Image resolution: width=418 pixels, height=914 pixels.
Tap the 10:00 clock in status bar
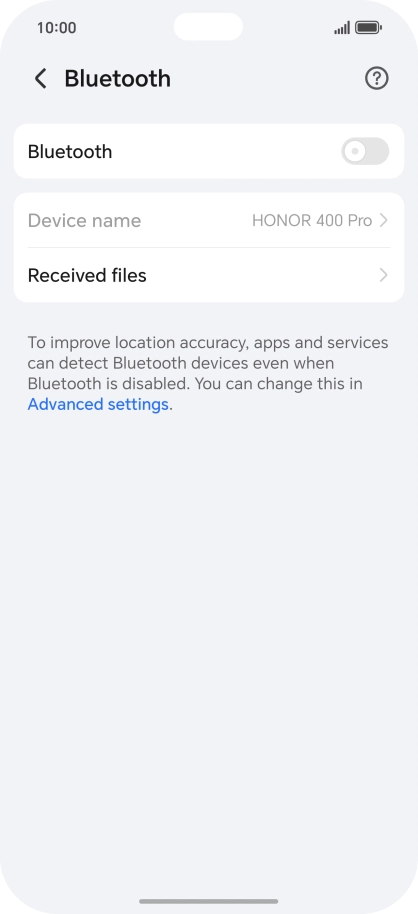point(57,27)
